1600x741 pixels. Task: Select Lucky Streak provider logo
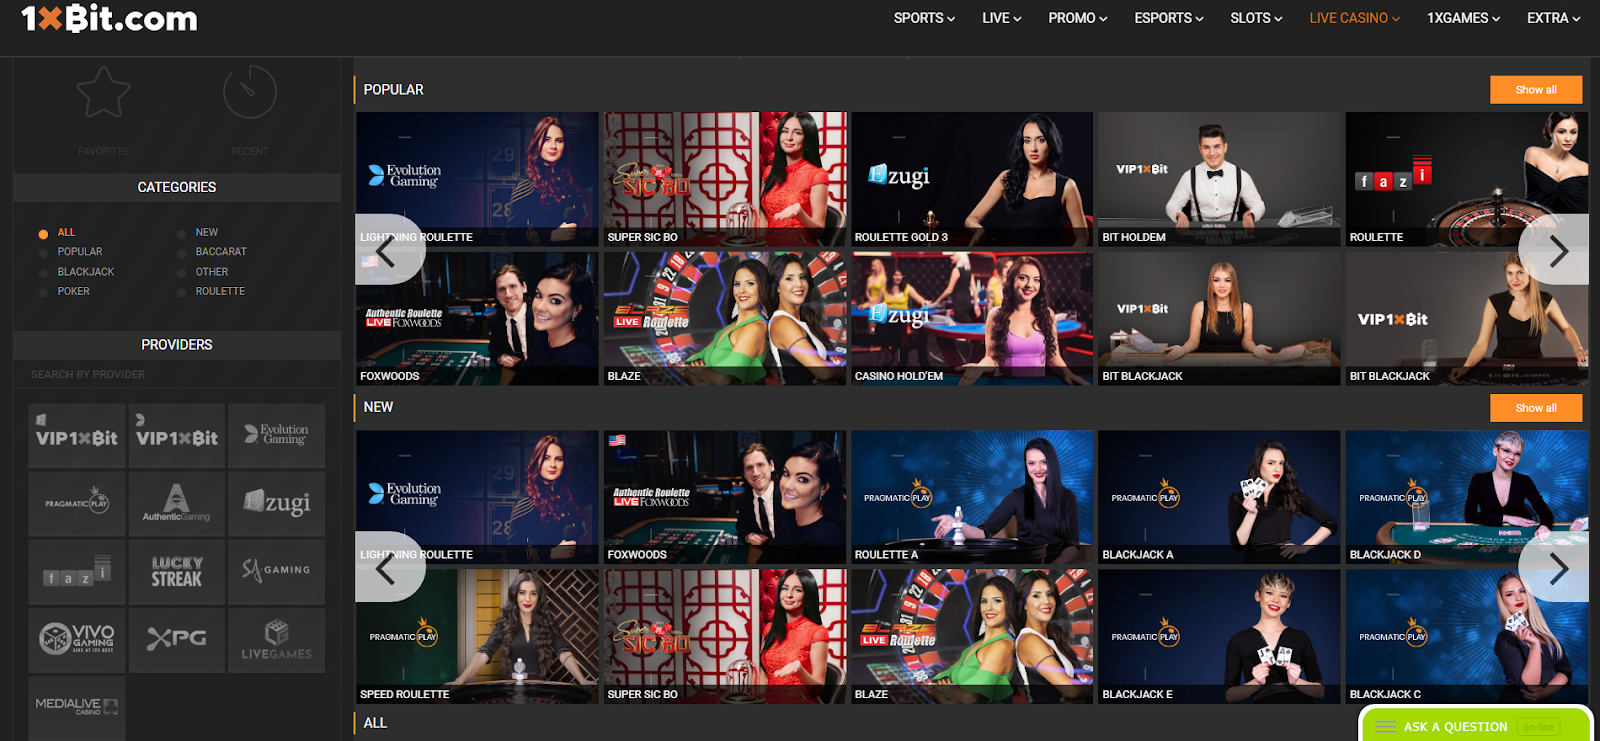176,571
